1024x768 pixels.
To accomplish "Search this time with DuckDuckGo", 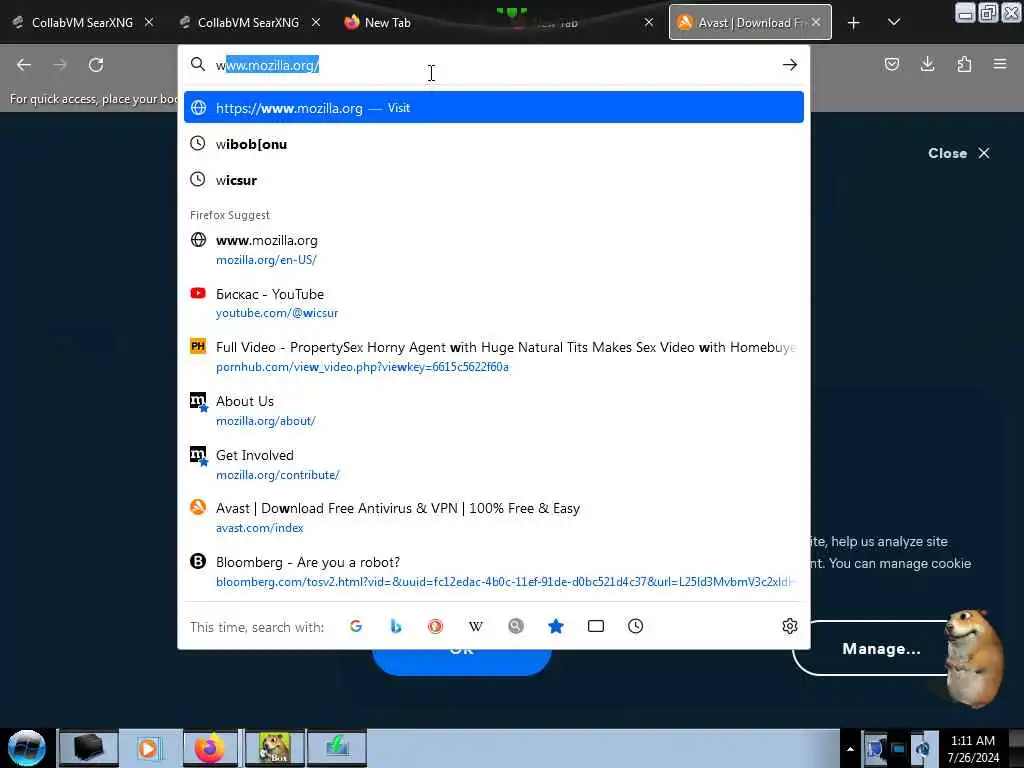I will point(436,626).
